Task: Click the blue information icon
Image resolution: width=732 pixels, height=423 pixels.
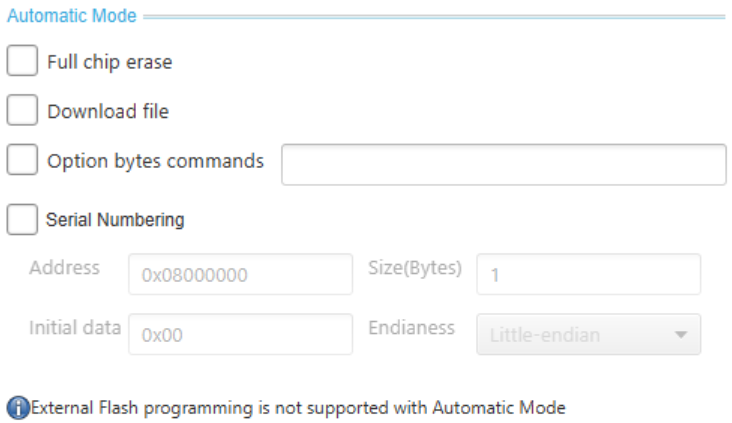Action: 18,408
